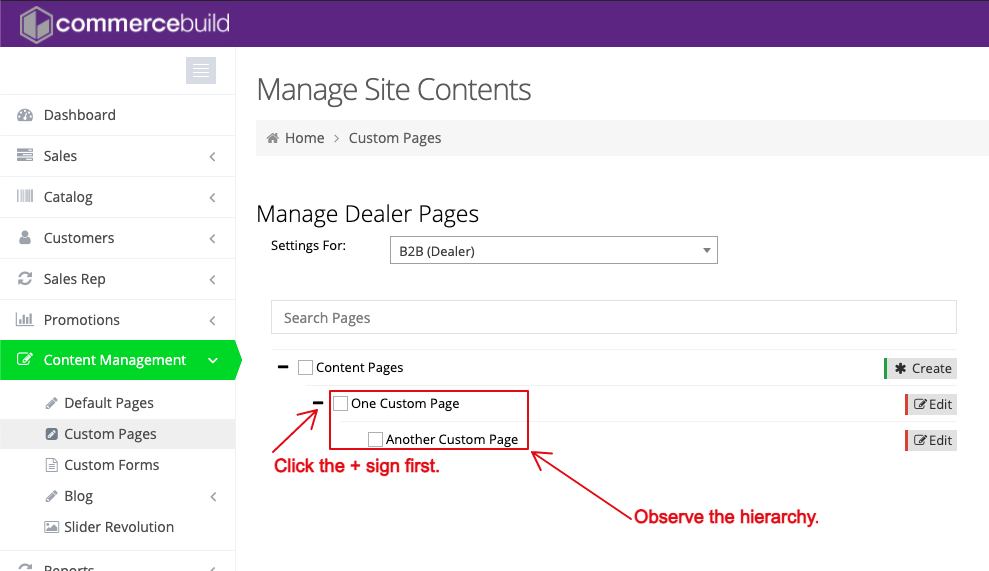989x571 pixels.
Task: Check the Content Pages checkbox
Action: point(306,368)
